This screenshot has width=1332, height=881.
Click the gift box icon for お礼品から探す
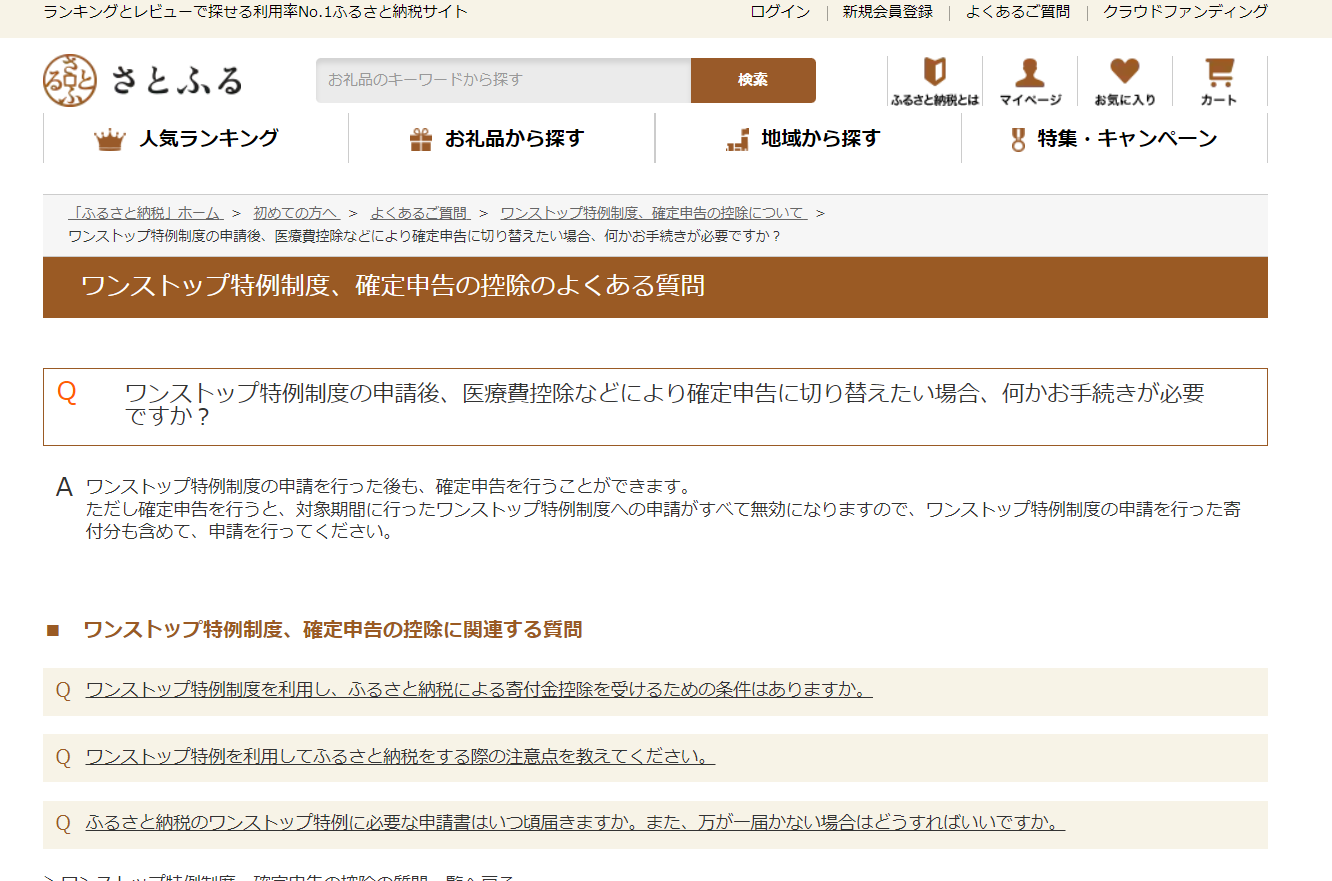tap(421, 140)
